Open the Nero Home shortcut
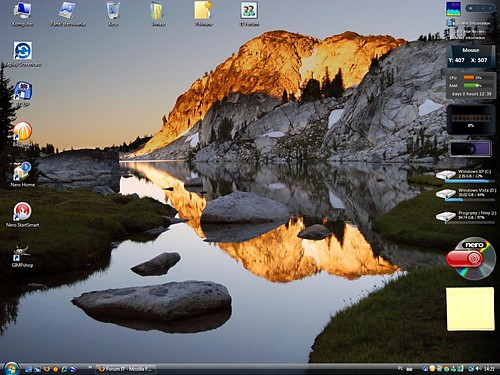 [22, 174]
